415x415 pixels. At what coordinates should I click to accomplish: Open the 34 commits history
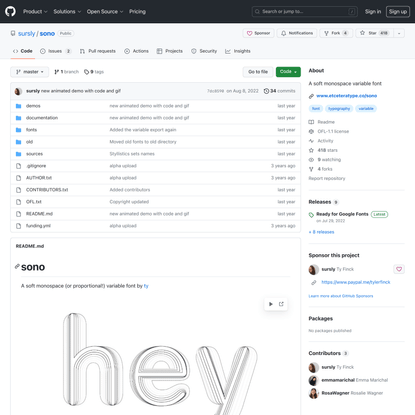279,91
